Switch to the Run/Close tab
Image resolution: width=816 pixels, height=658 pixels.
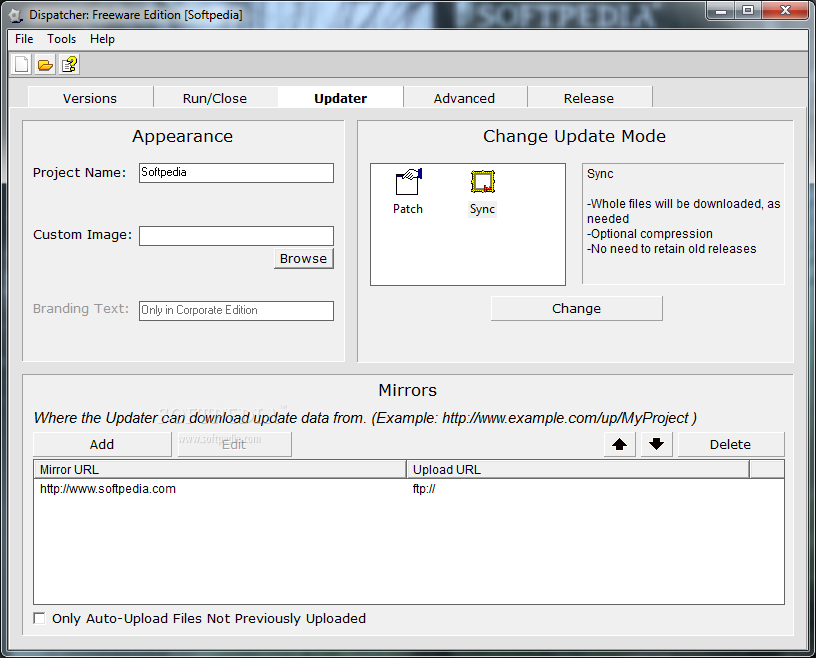pyautogui.click(x=215, y=98)
